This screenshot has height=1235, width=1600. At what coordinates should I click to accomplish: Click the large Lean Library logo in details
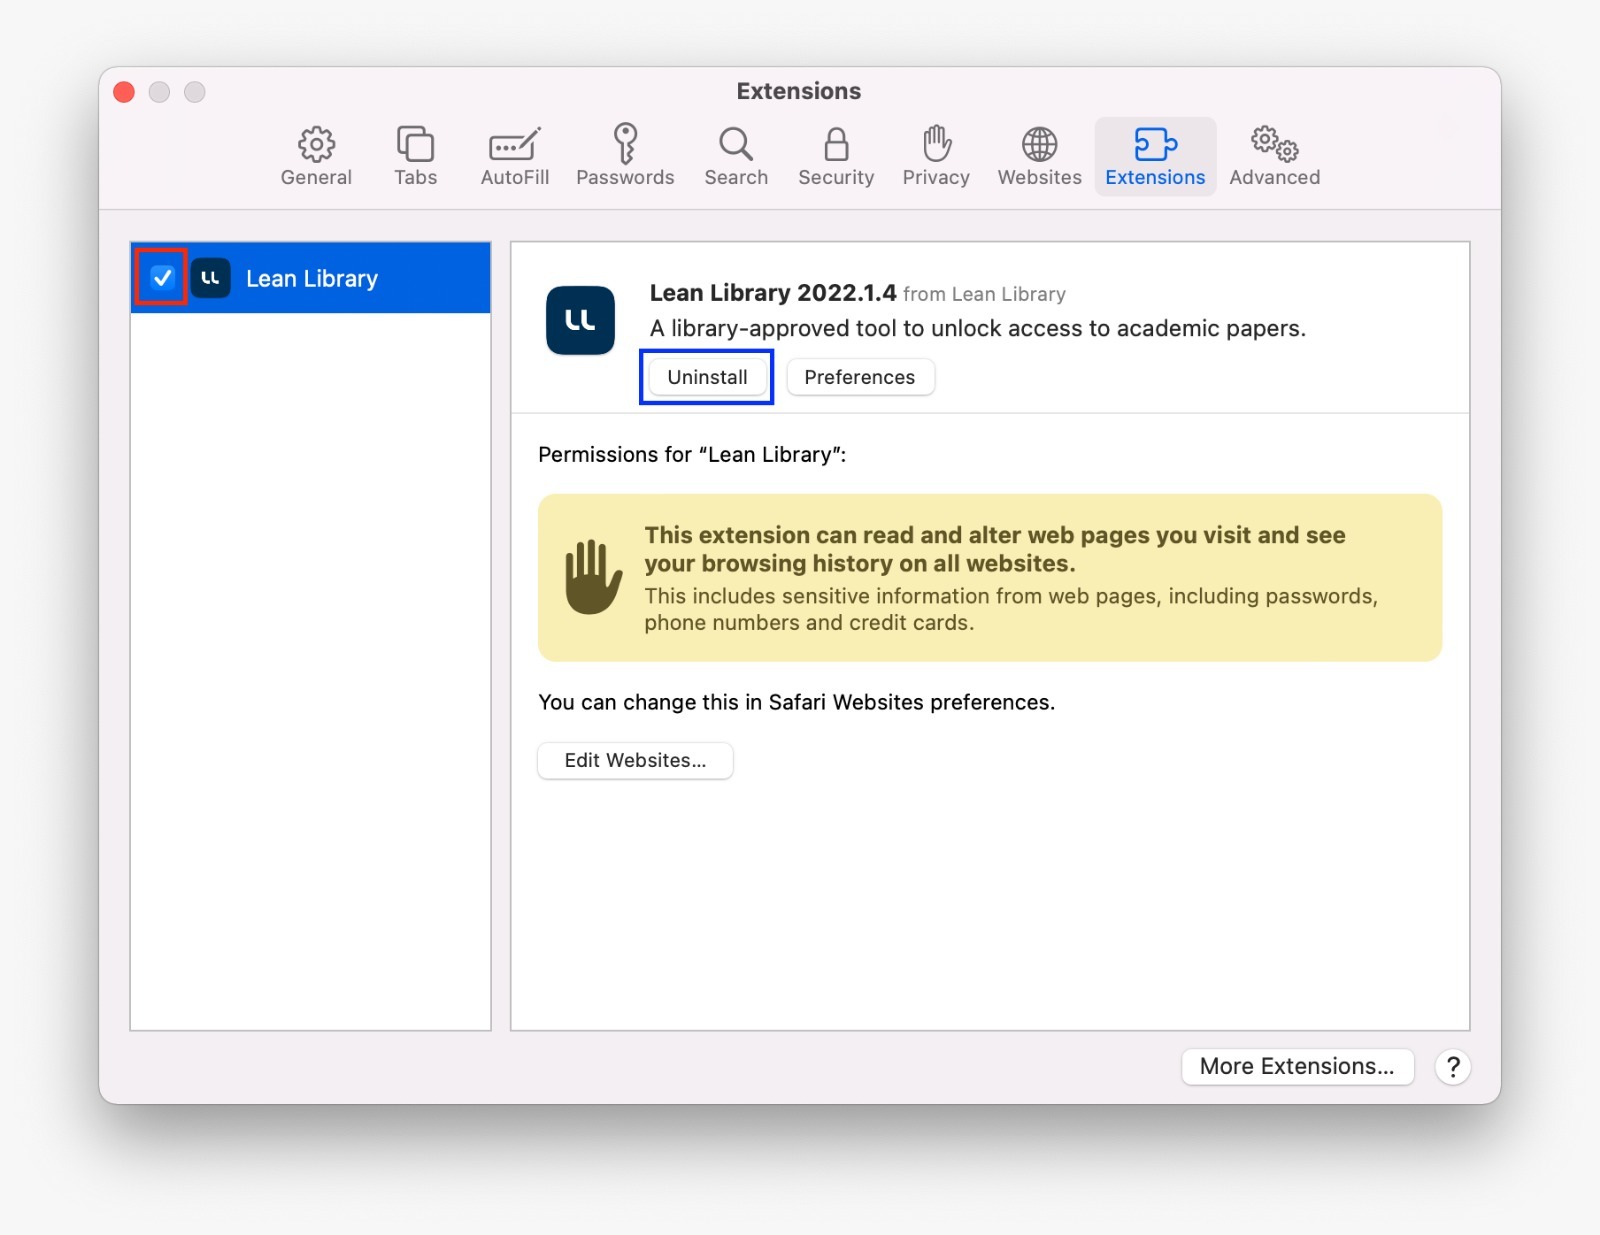pos(580,320)
